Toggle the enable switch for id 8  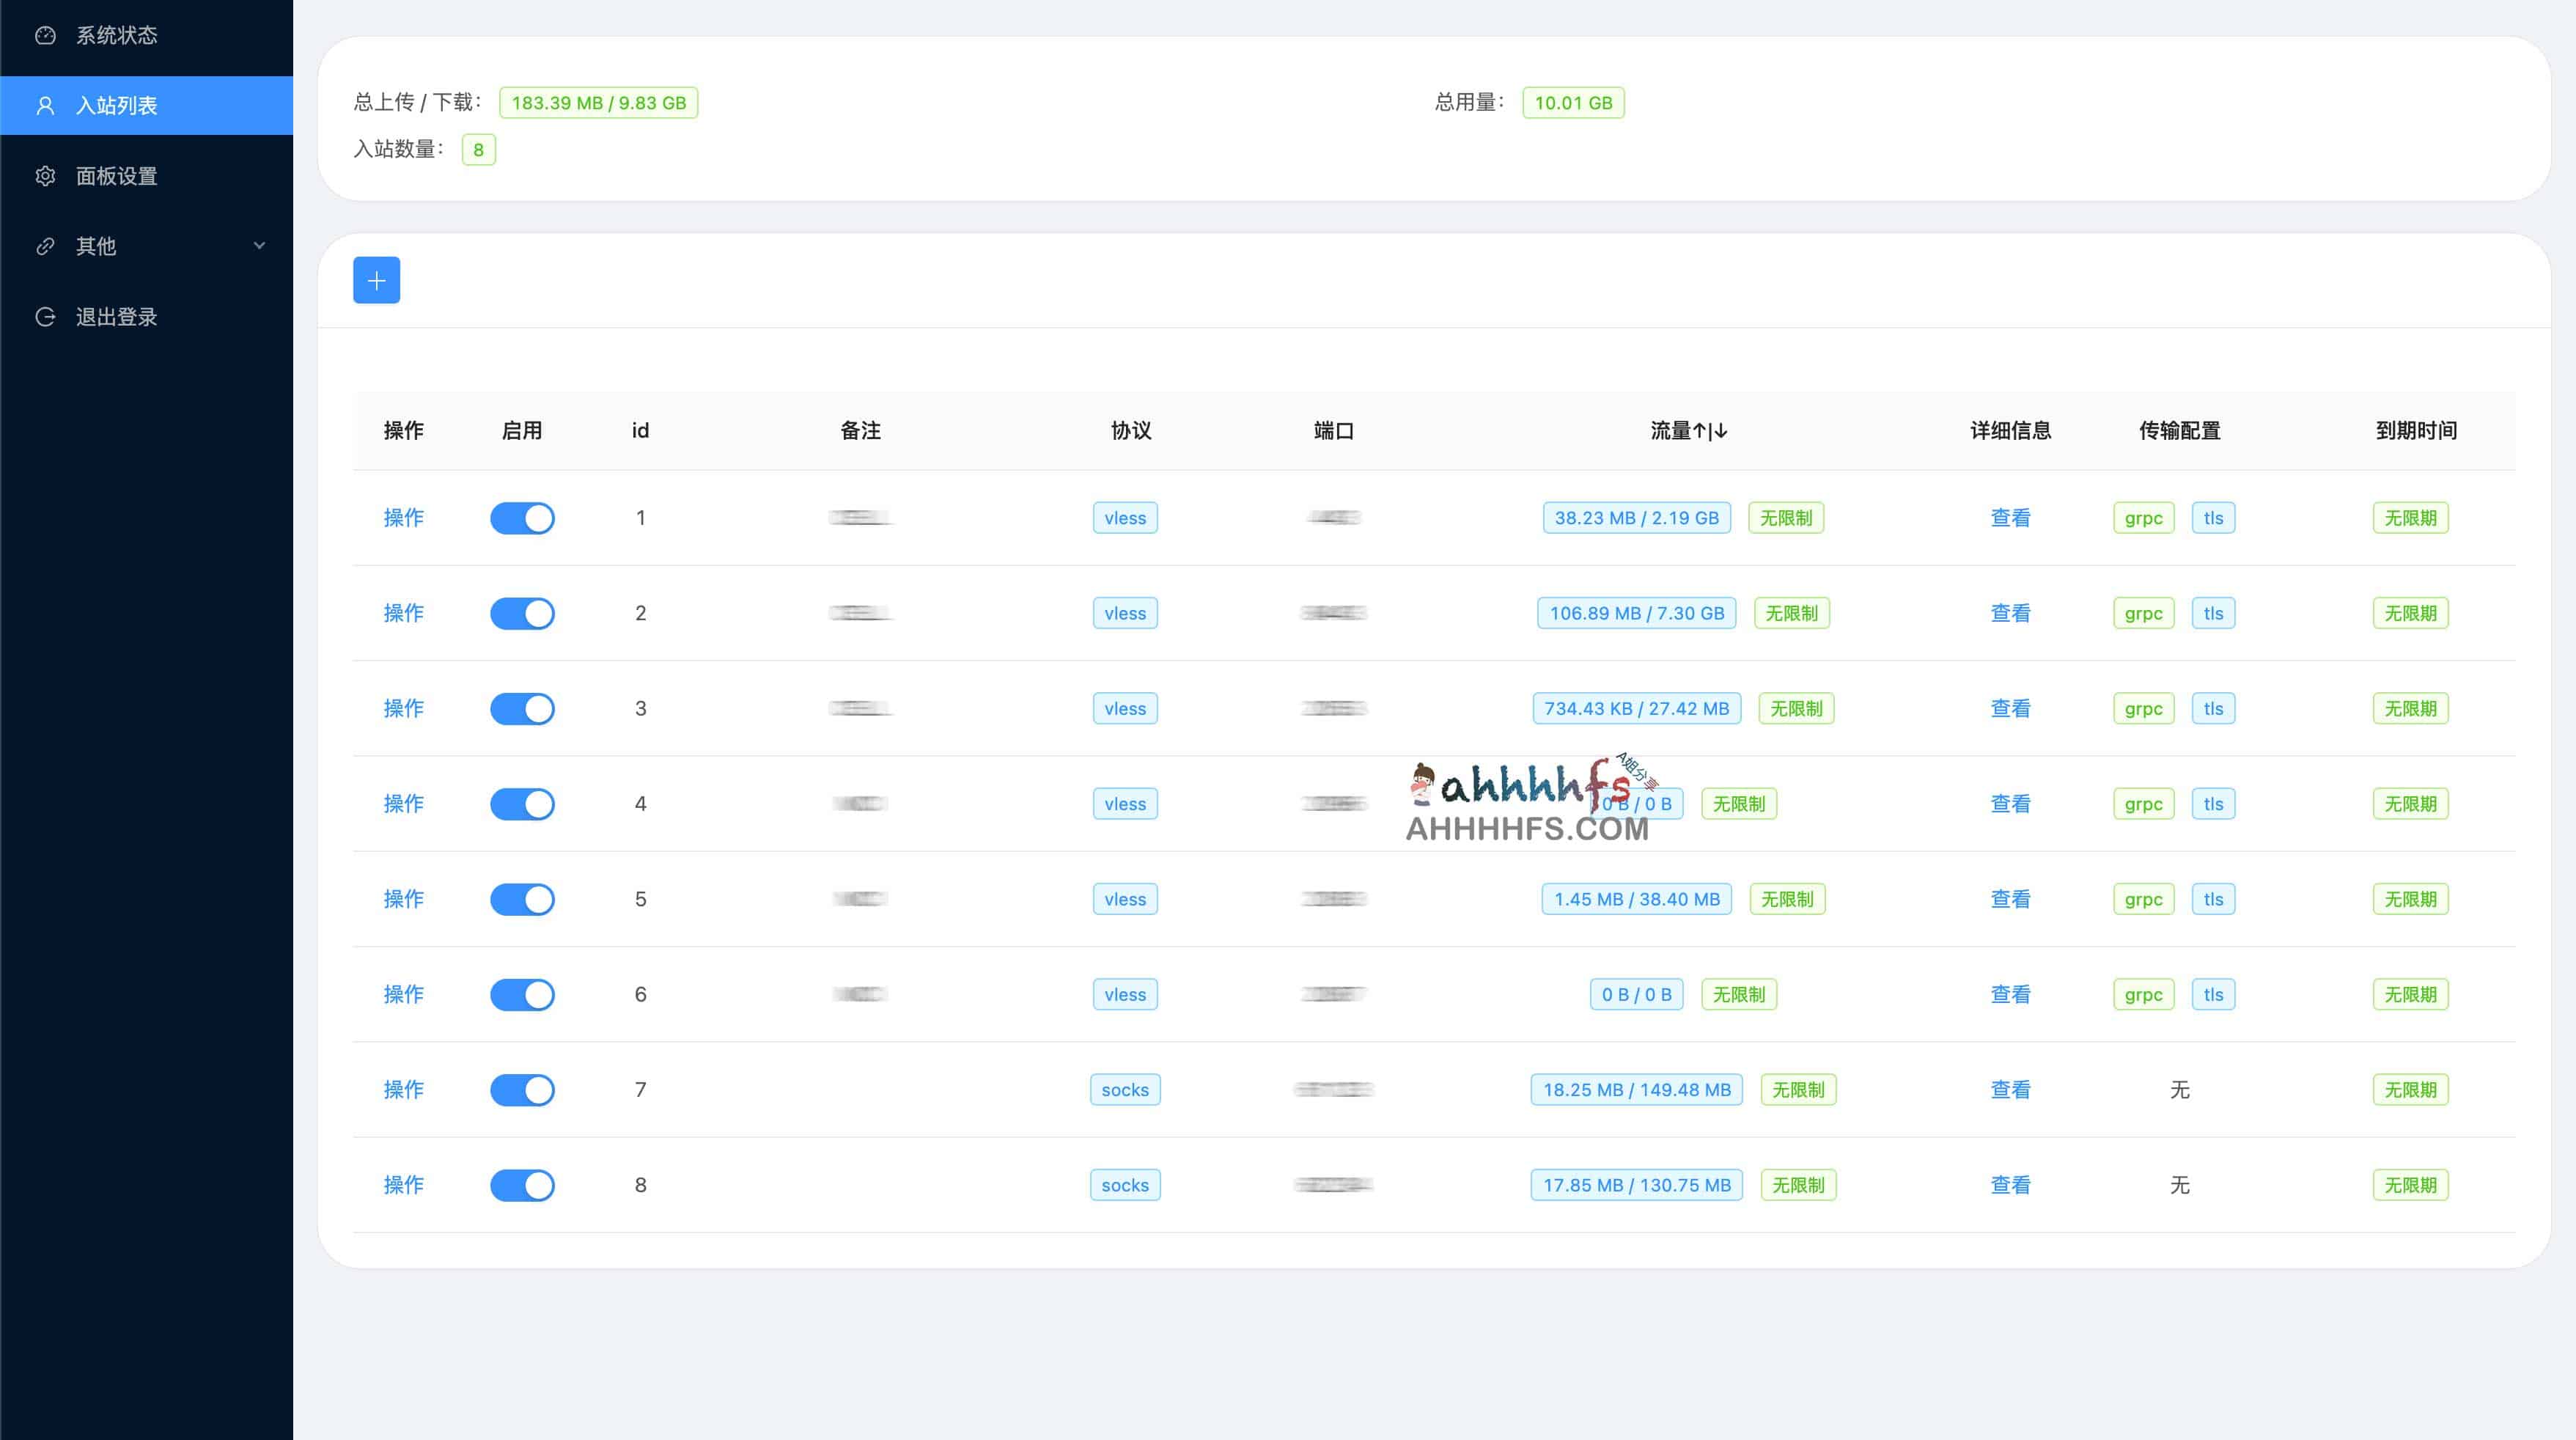click(522, 1185)
